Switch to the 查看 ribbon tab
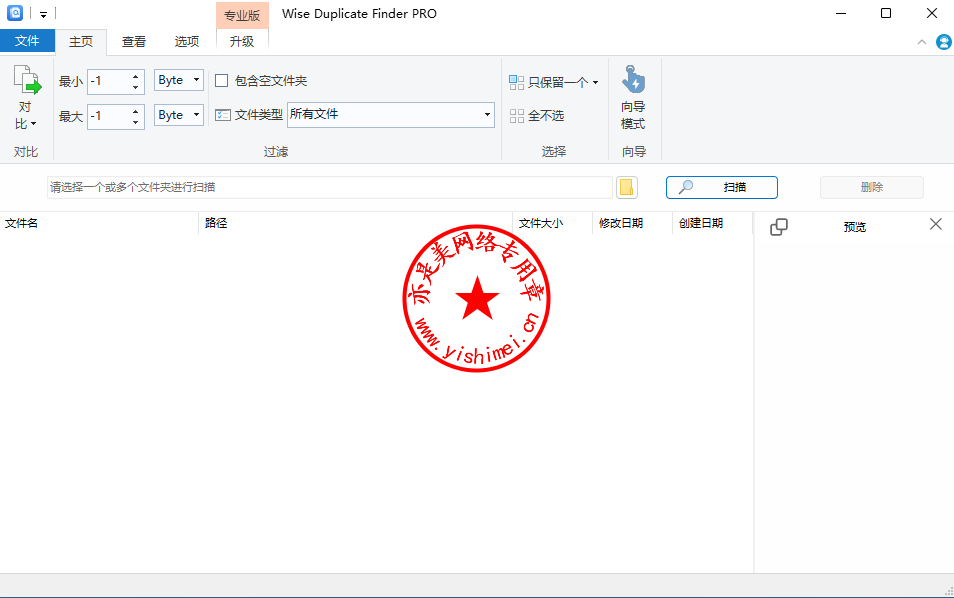 134,42
